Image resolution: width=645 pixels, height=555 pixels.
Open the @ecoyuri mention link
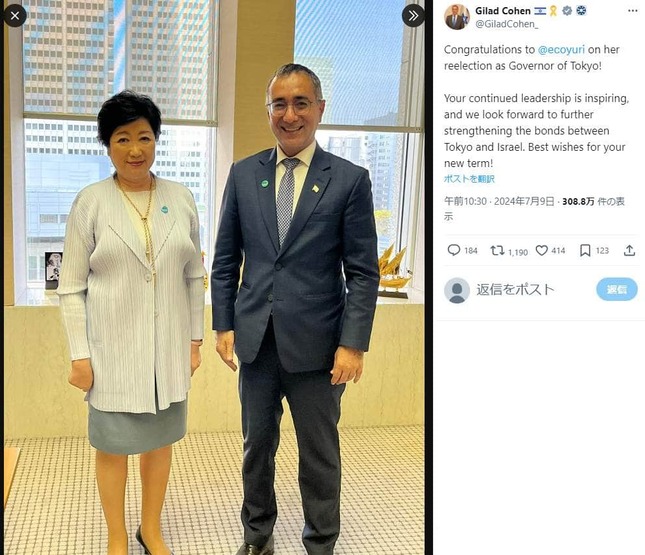[x=561, y=49]
